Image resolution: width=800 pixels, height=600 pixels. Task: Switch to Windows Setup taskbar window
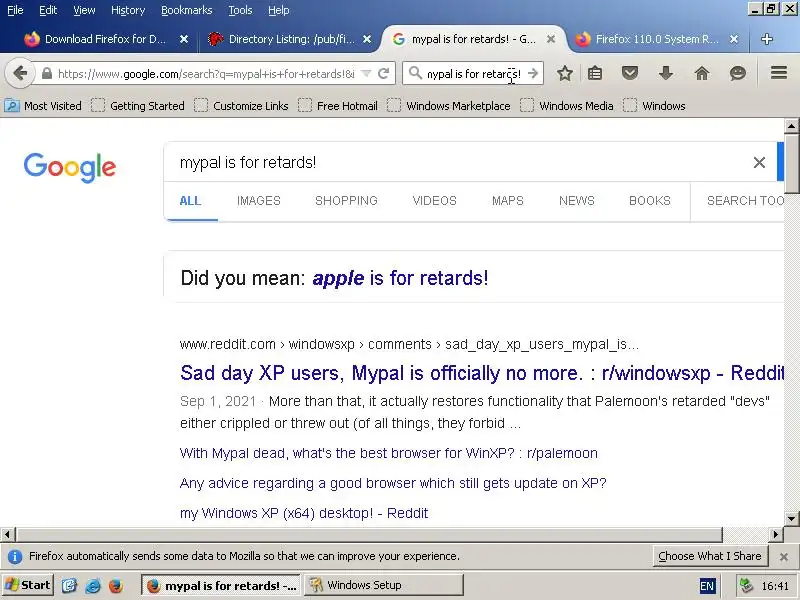click(x=384, y=585)
